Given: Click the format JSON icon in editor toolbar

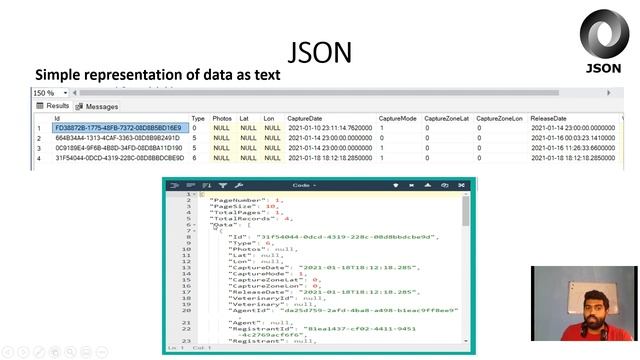Looking at the screenshot, I should pyautogui.click(x=174, y=185).
